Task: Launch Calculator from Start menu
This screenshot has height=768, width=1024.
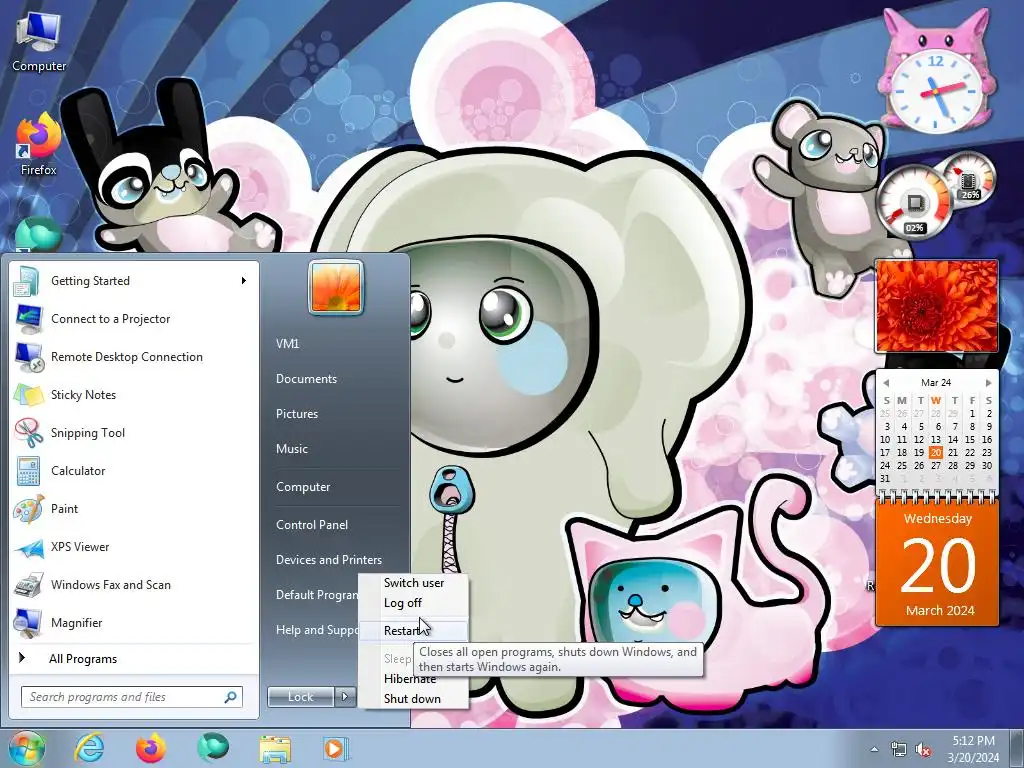Action: (x=134, y=470)
